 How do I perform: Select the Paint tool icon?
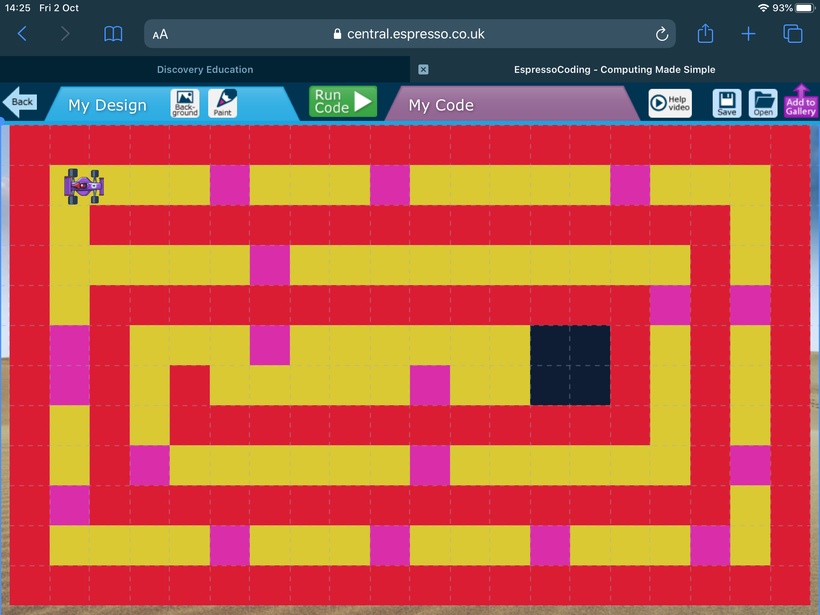(223, 103)
